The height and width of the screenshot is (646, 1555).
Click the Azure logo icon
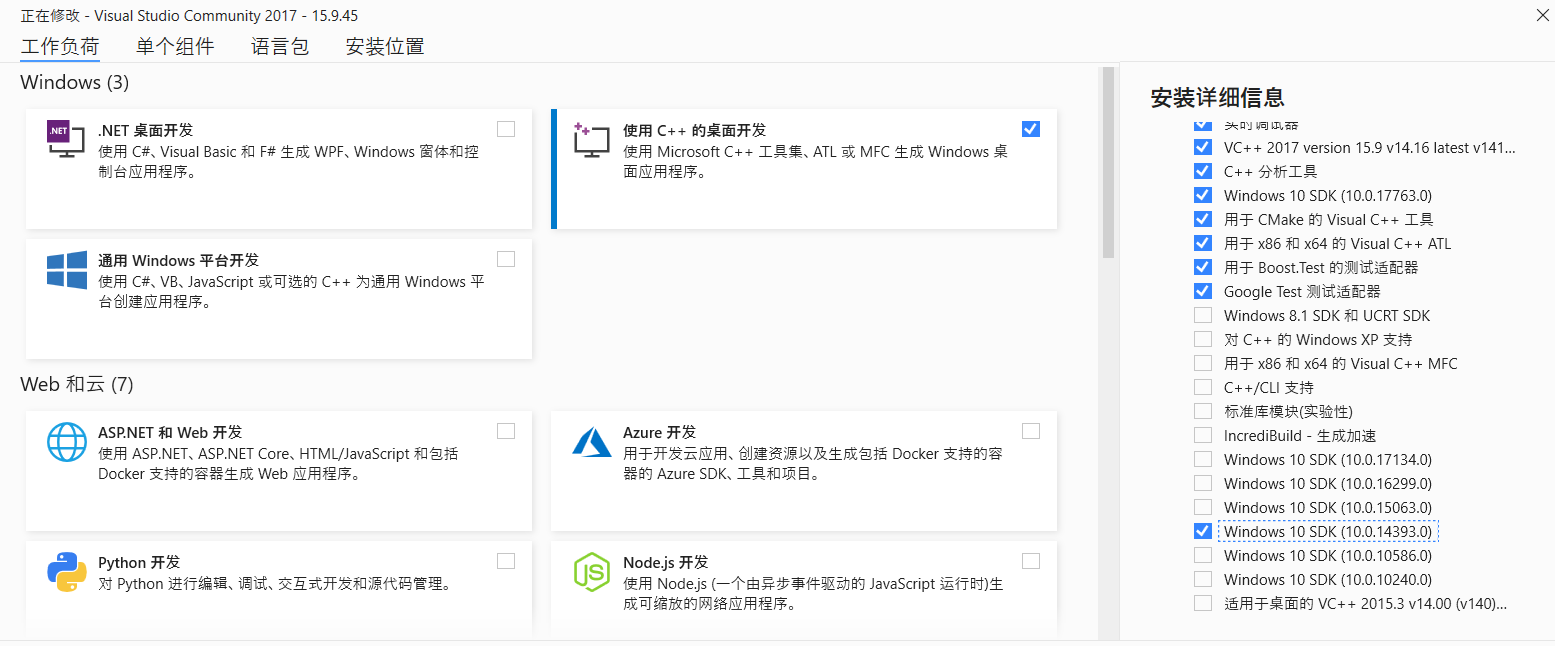tap(592, 441)
